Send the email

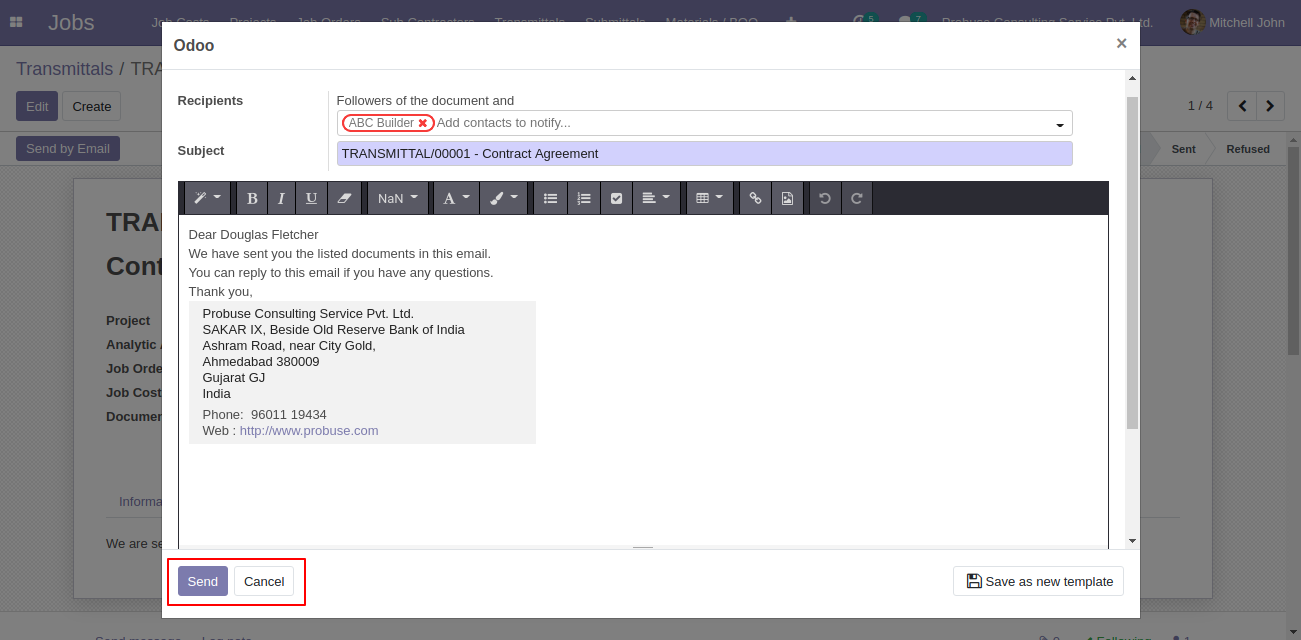203,581
